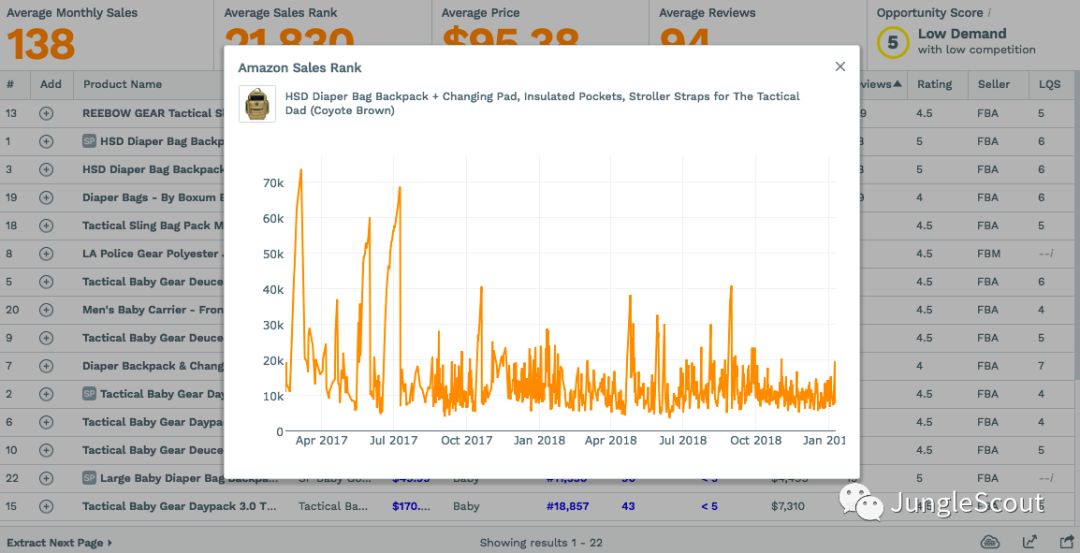Click the 70k y-axis label
This screenshot has height=553, width=1080.
273,183
